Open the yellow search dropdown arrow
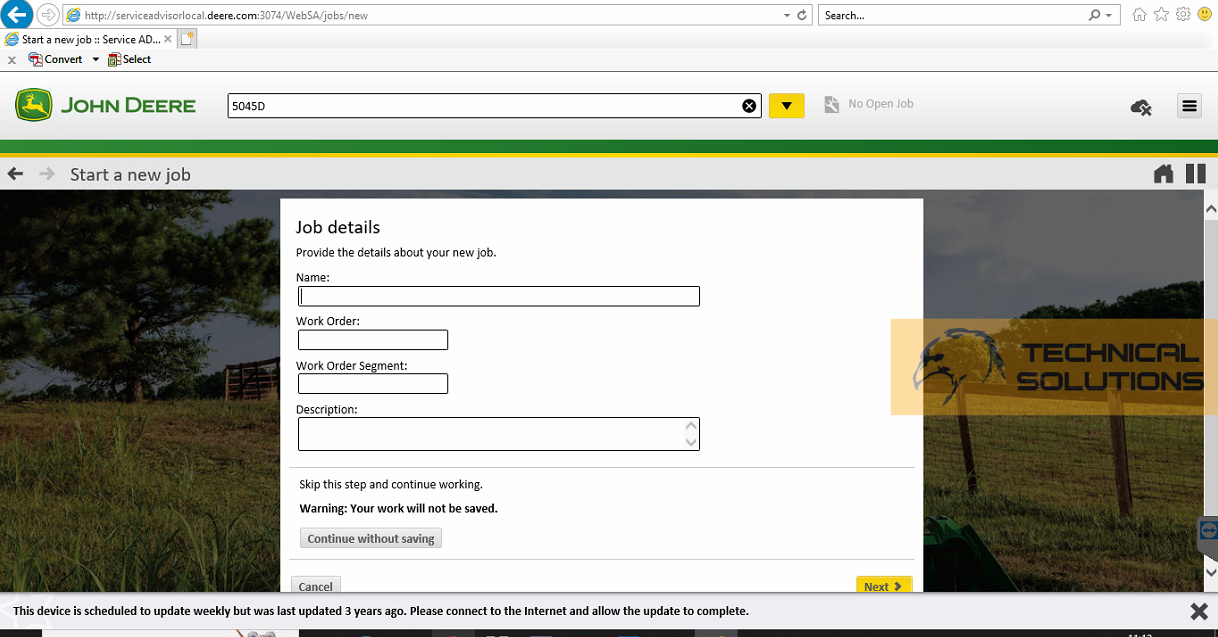The image size is (1218, 637). click(786, 104)
